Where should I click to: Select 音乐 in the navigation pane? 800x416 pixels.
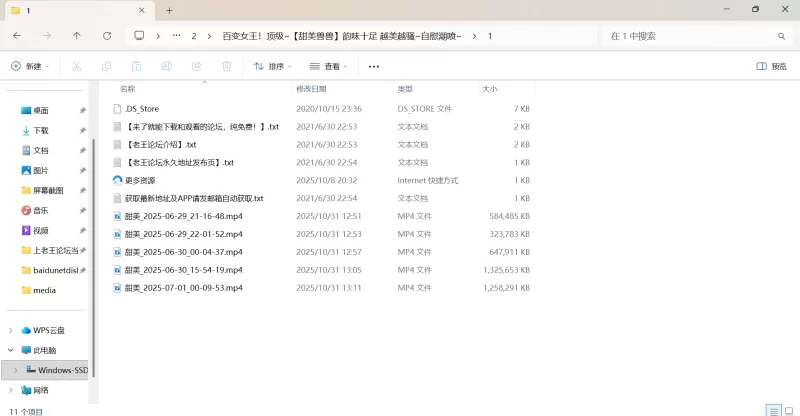point(40,210)
